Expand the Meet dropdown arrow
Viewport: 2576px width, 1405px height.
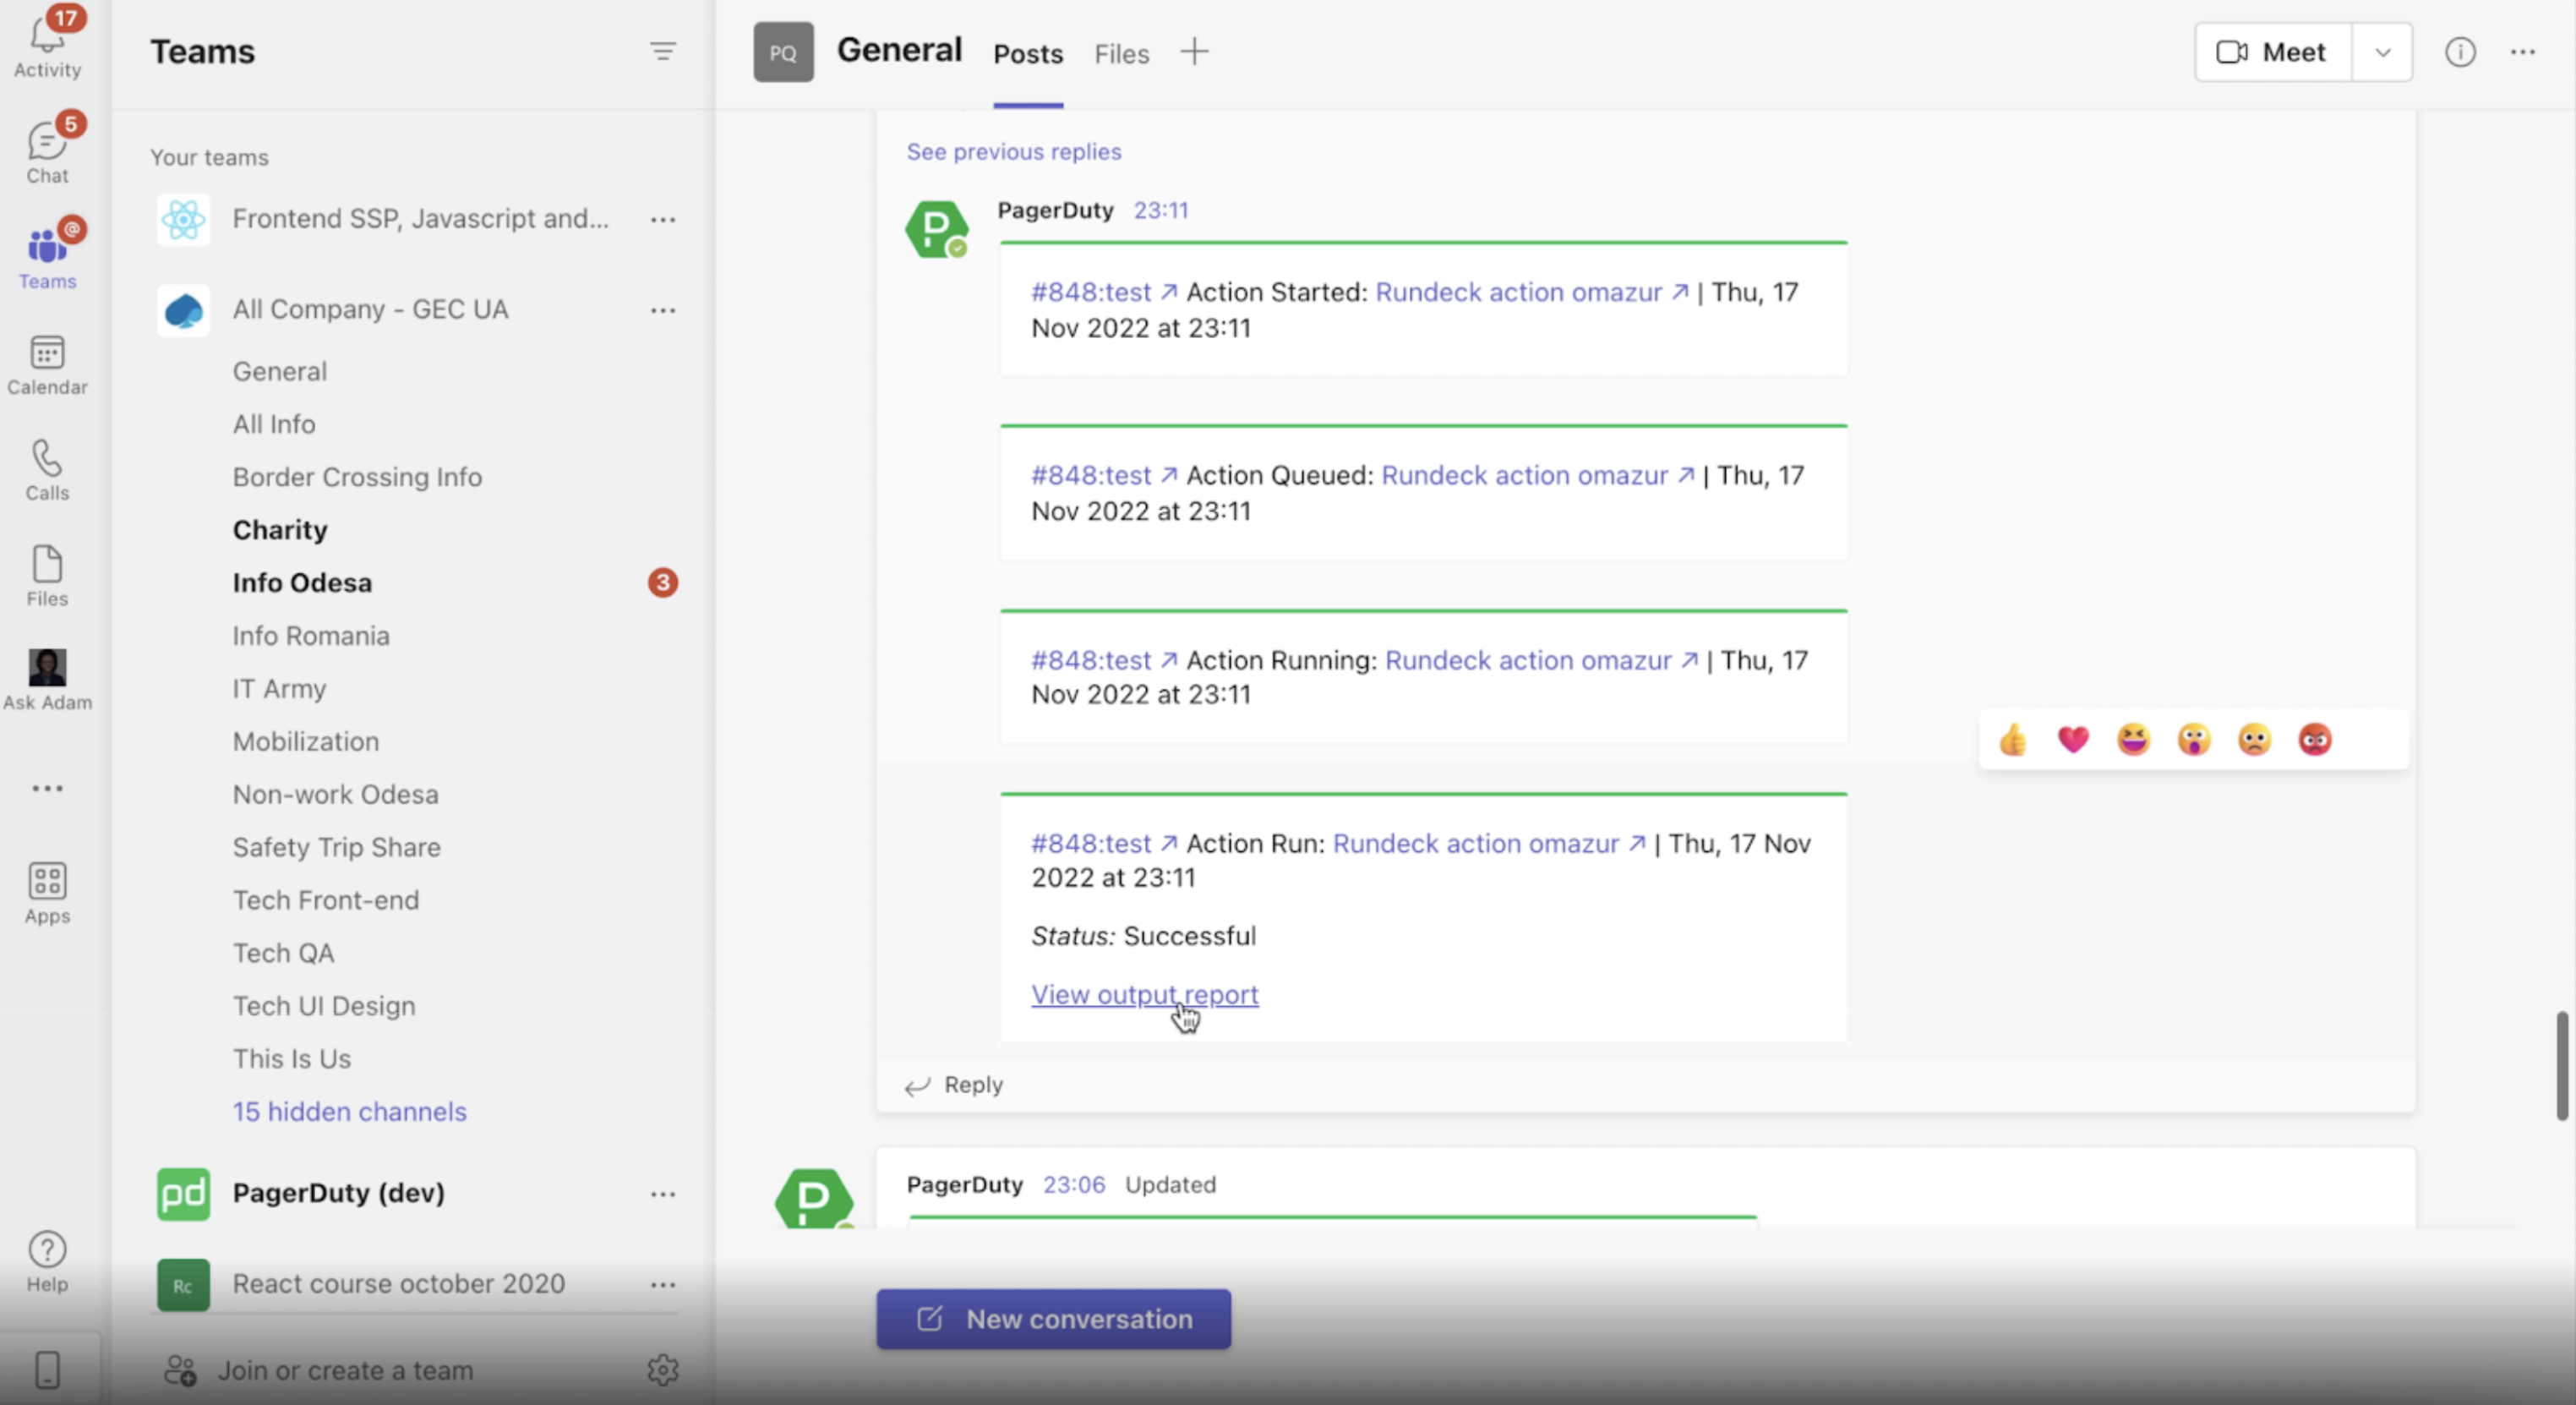tap(2382, 52)
